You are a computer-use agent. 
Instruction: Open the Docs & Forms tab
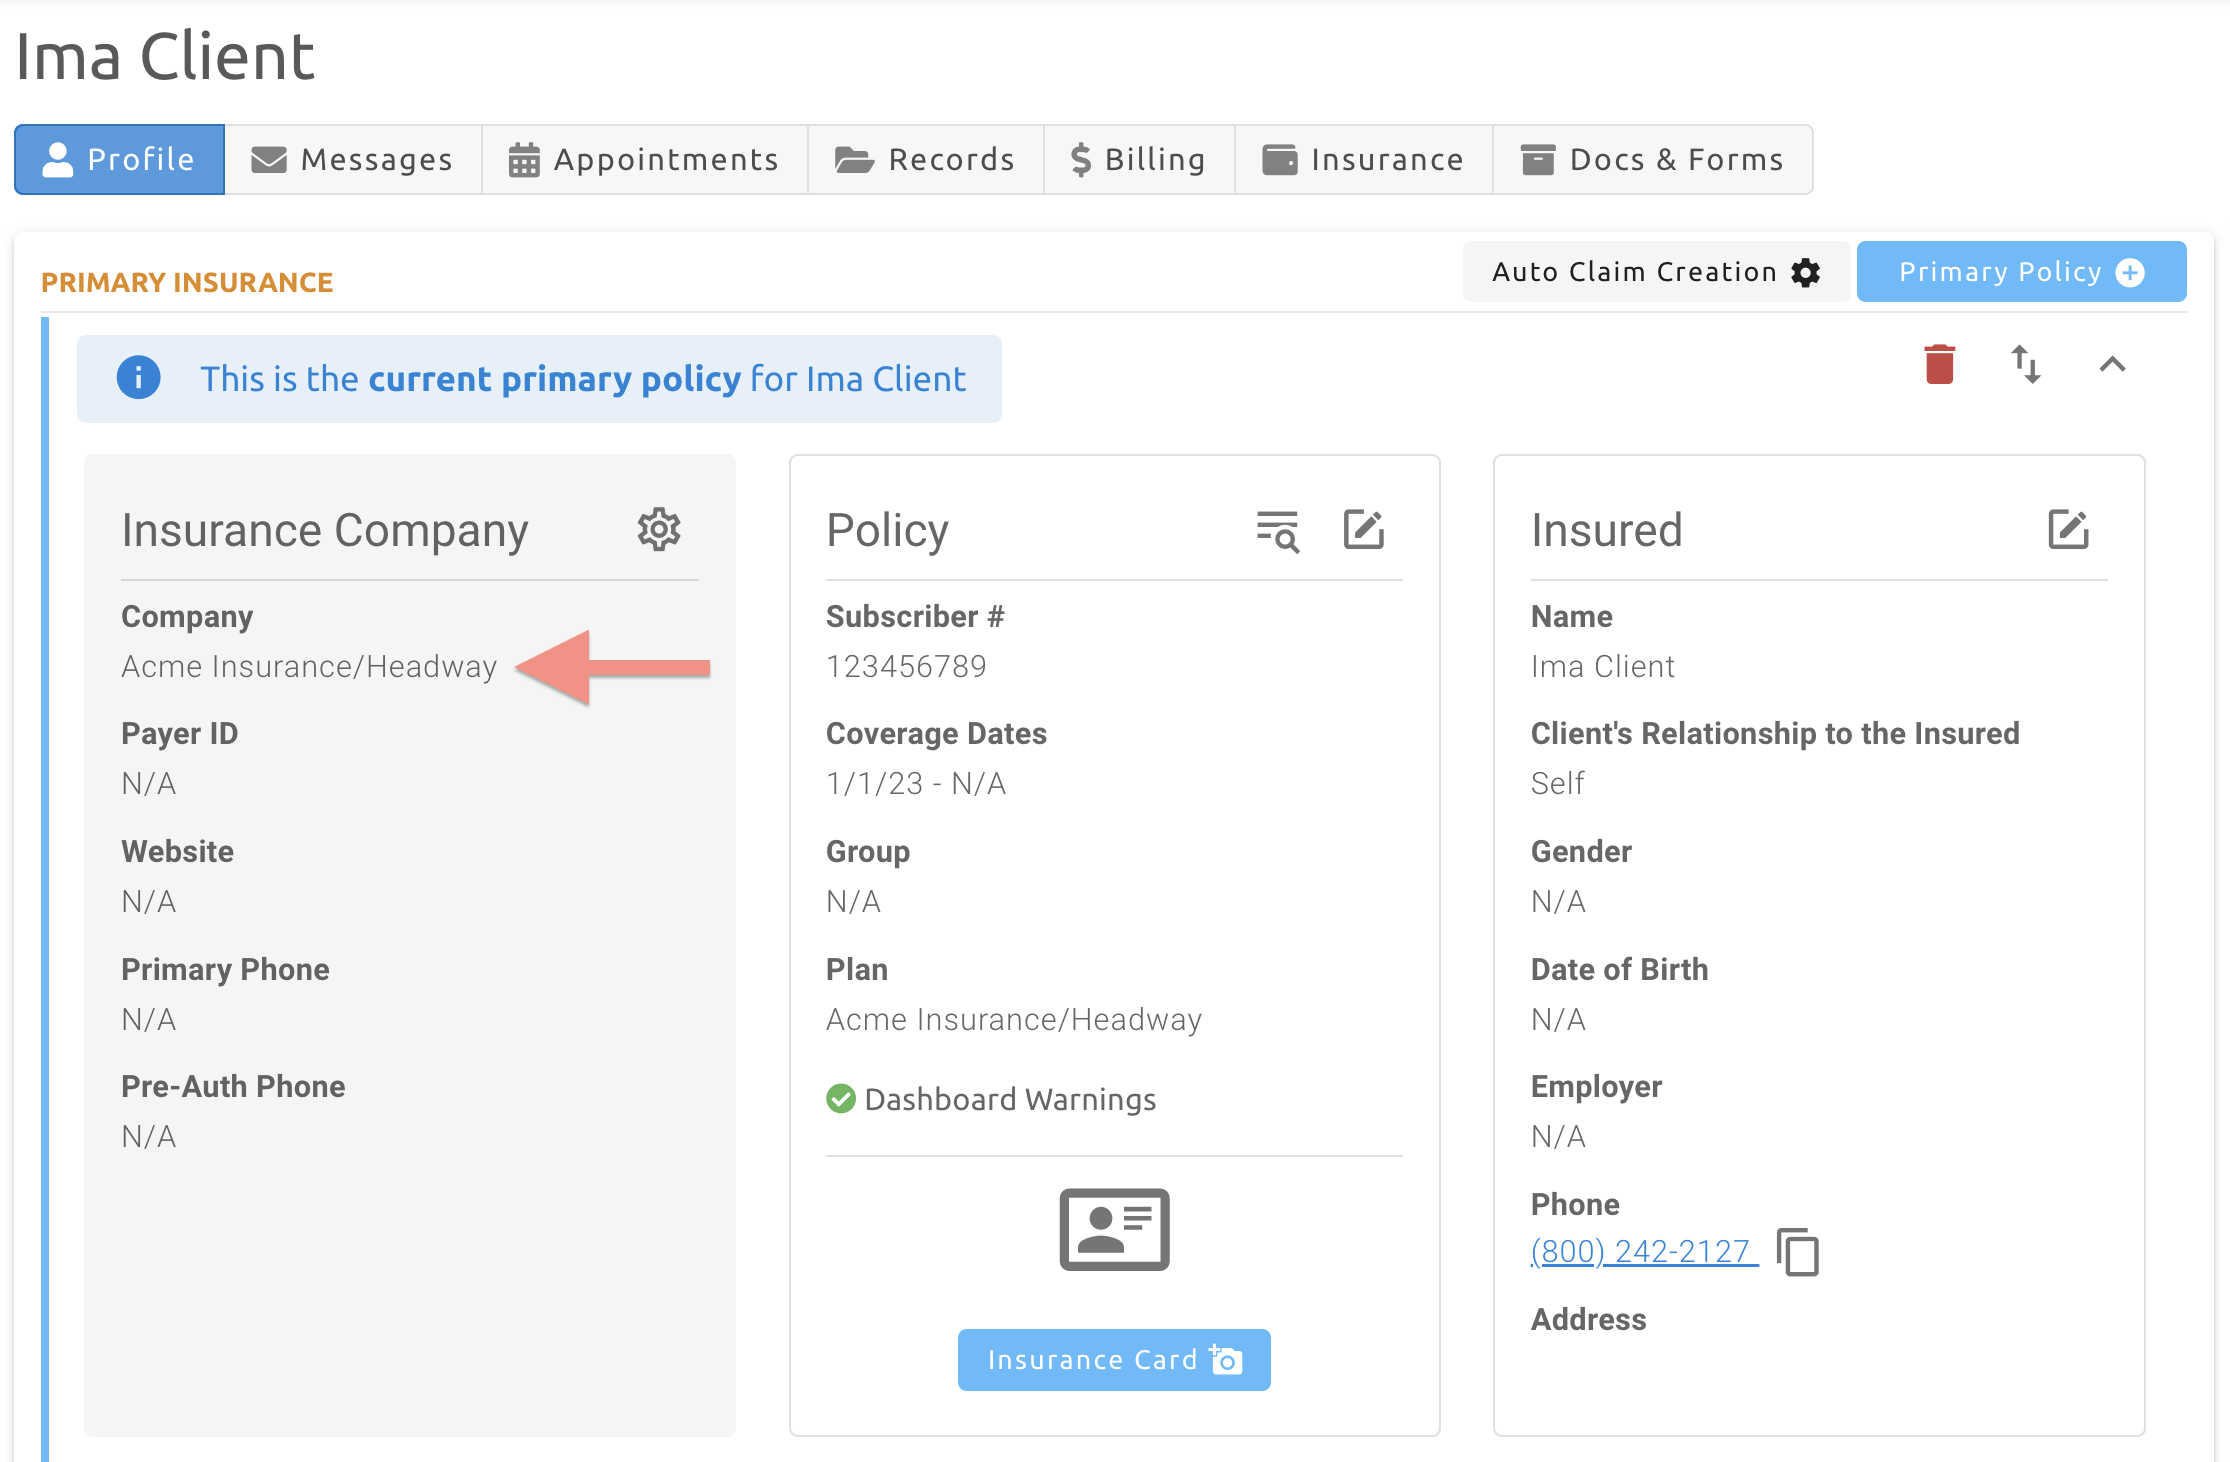click(1652, 160)
